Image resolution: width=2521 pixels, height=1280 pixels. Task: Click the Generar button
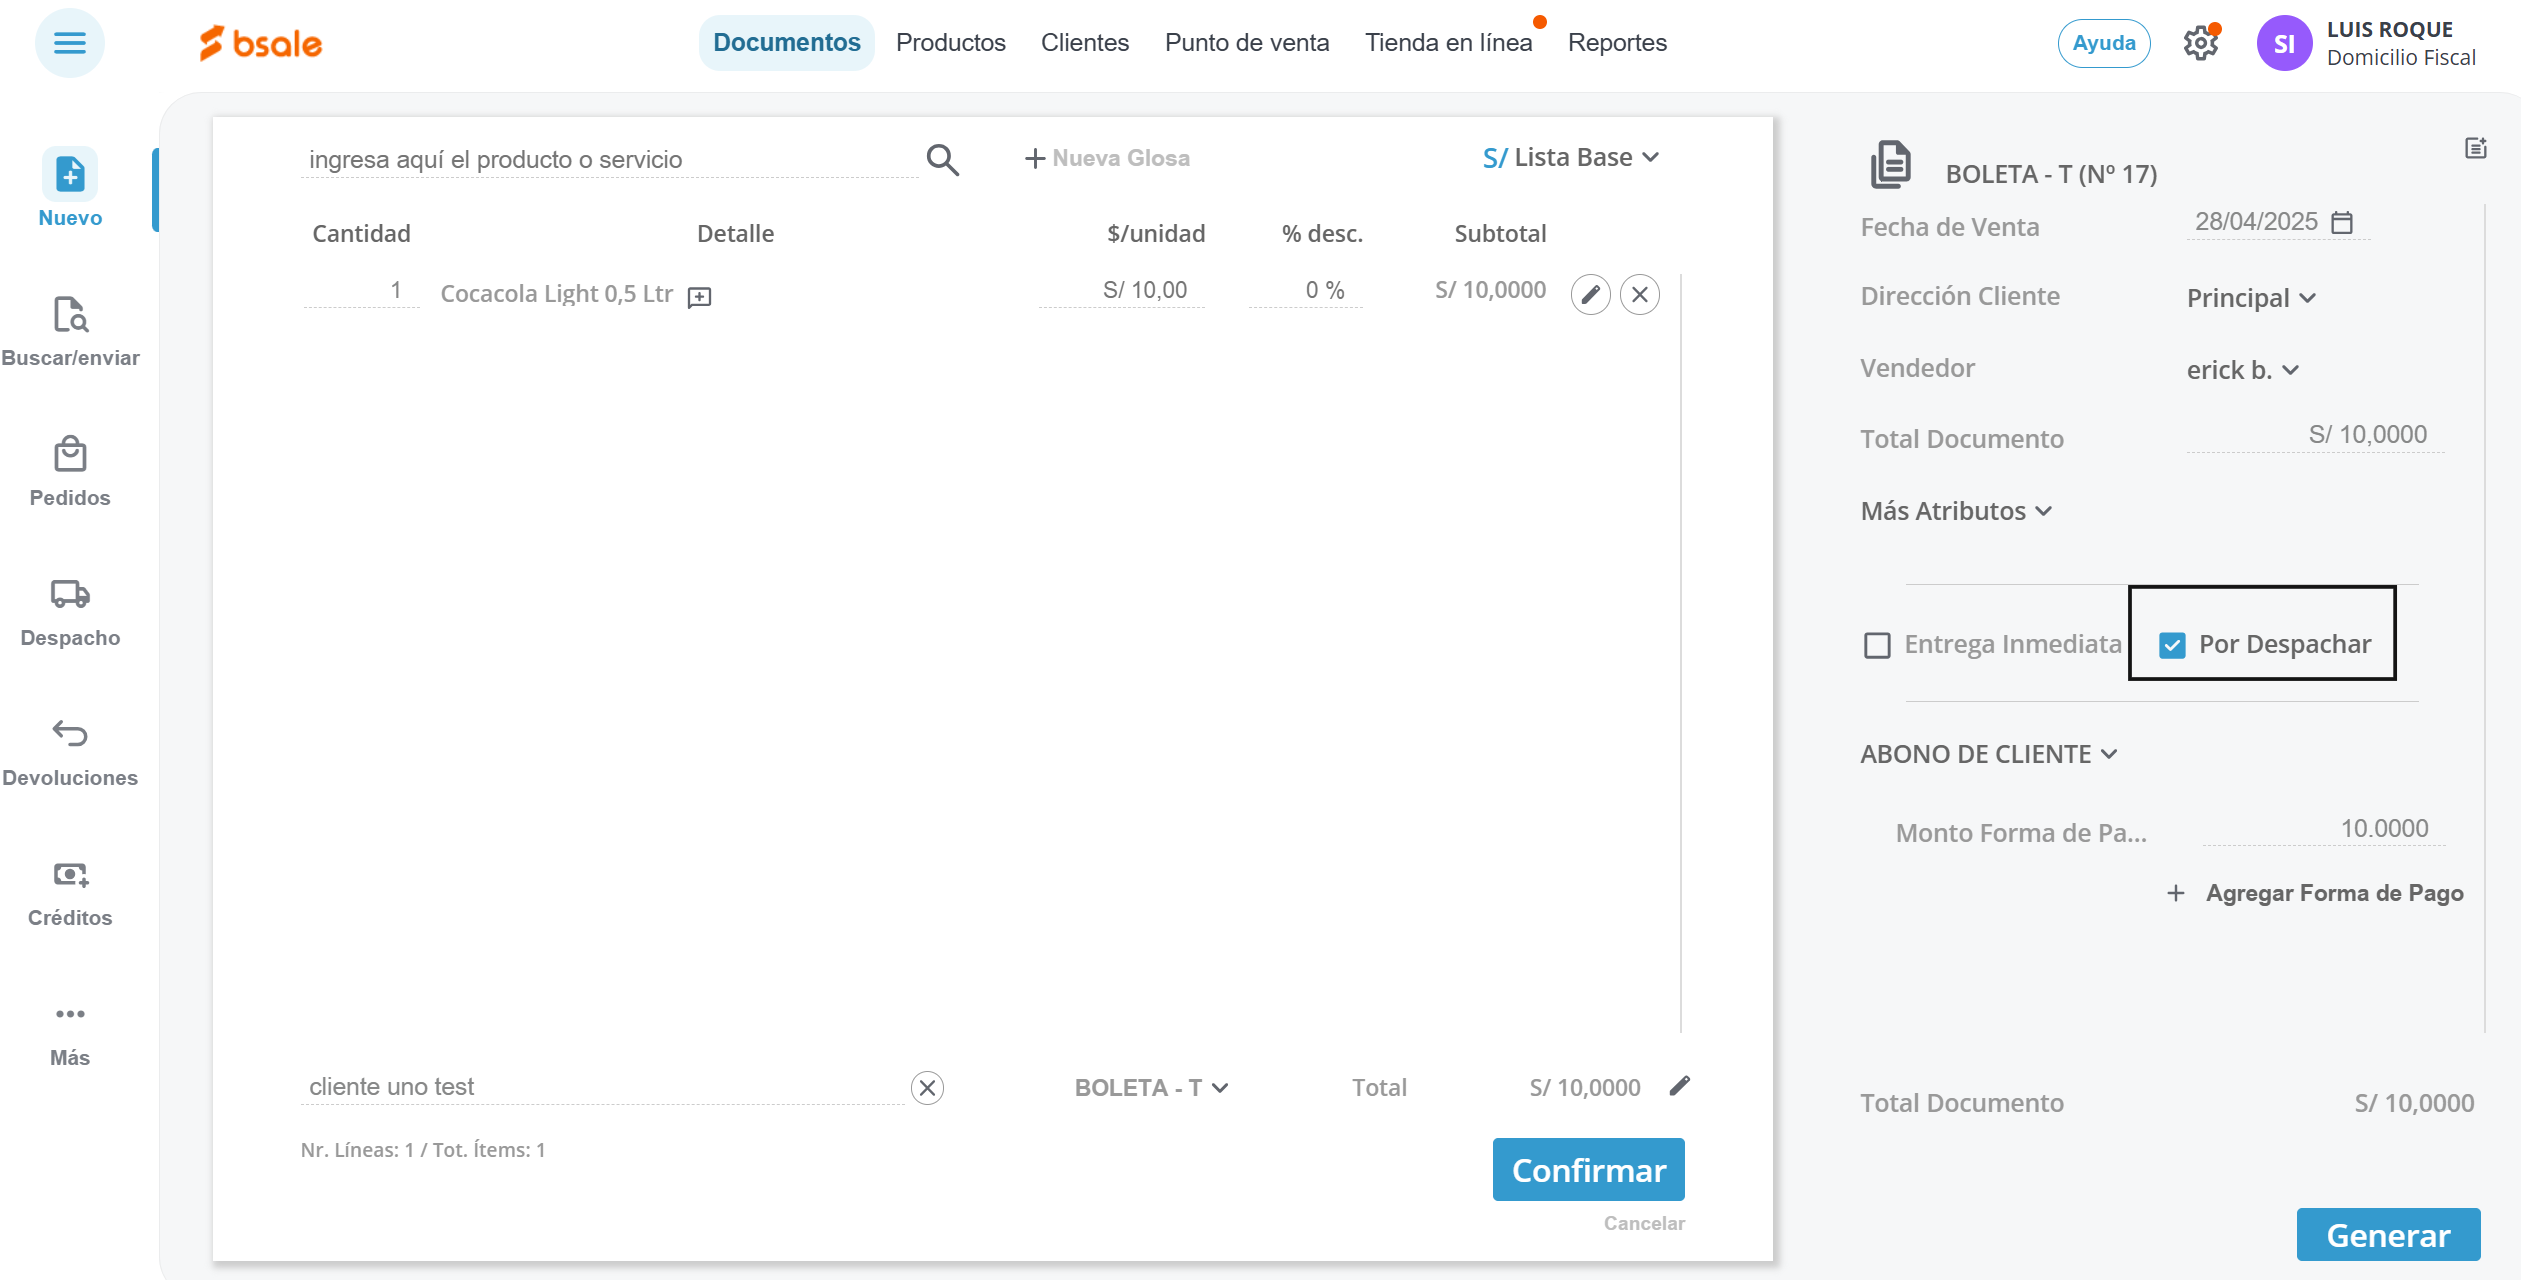pyautogui.click(x=2388, y=1235)
